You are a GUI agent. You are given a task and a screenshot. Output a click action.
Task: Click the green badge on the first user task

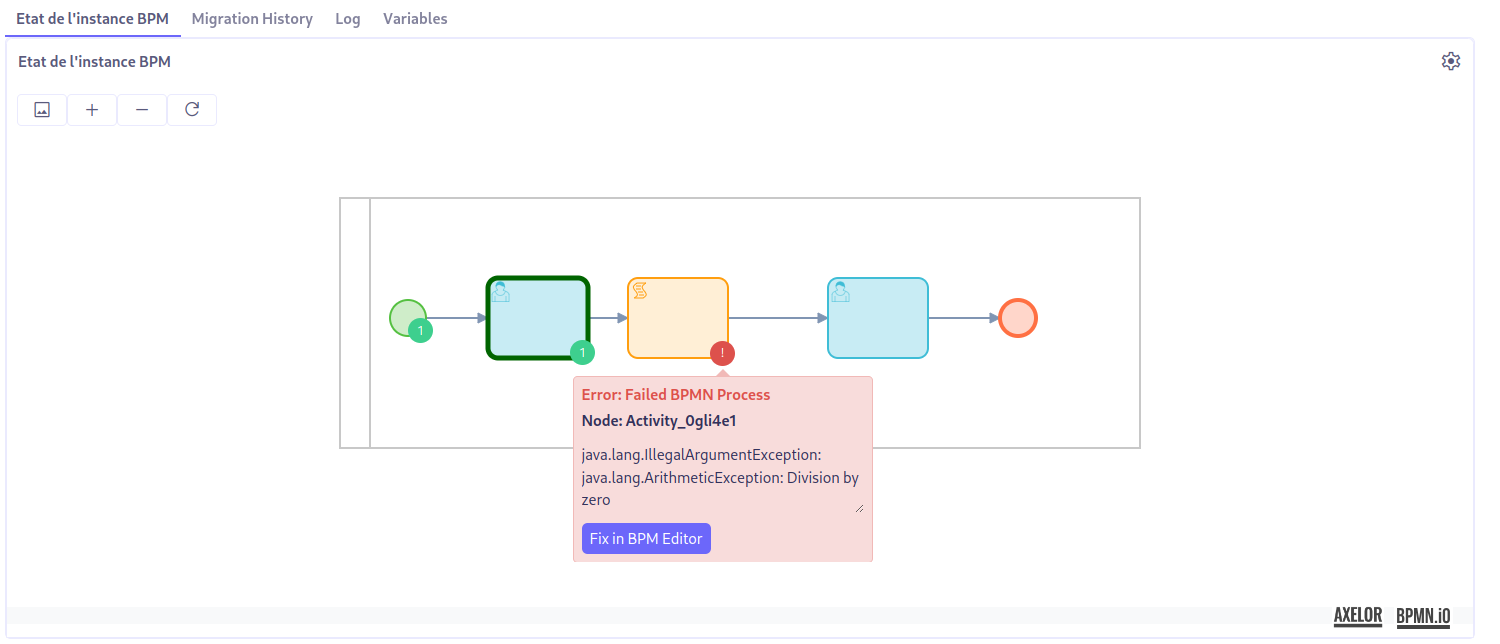click(x=582, y=352)
